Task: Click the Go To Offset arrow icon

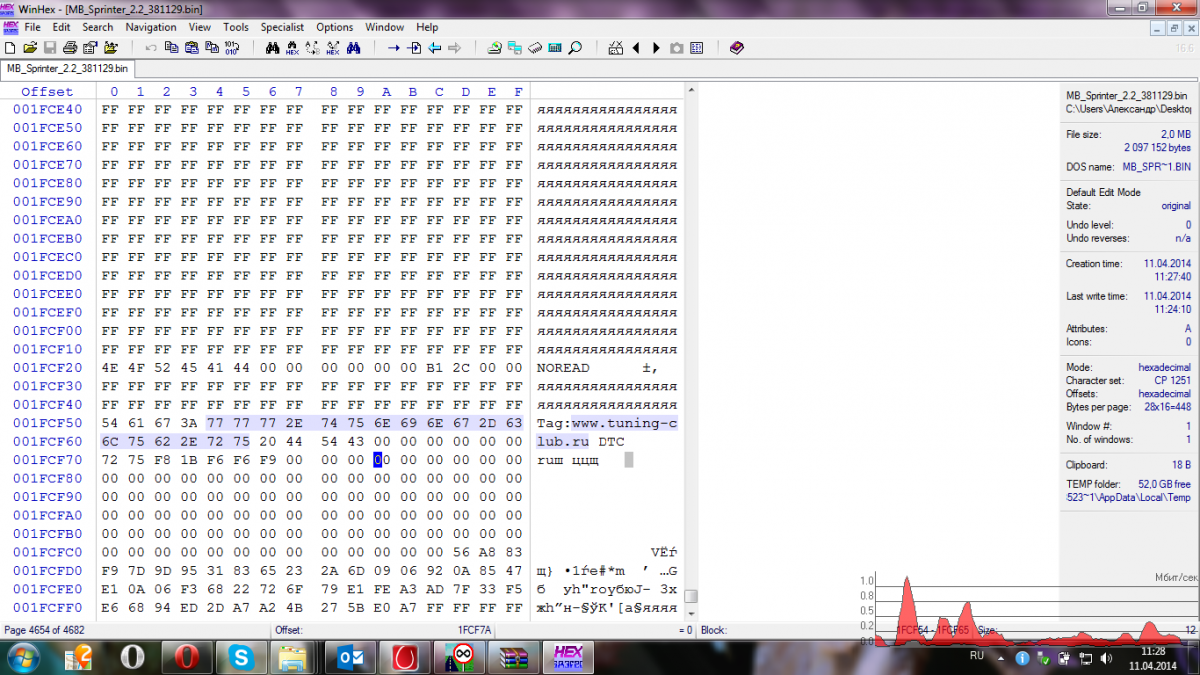Action: 393,47
